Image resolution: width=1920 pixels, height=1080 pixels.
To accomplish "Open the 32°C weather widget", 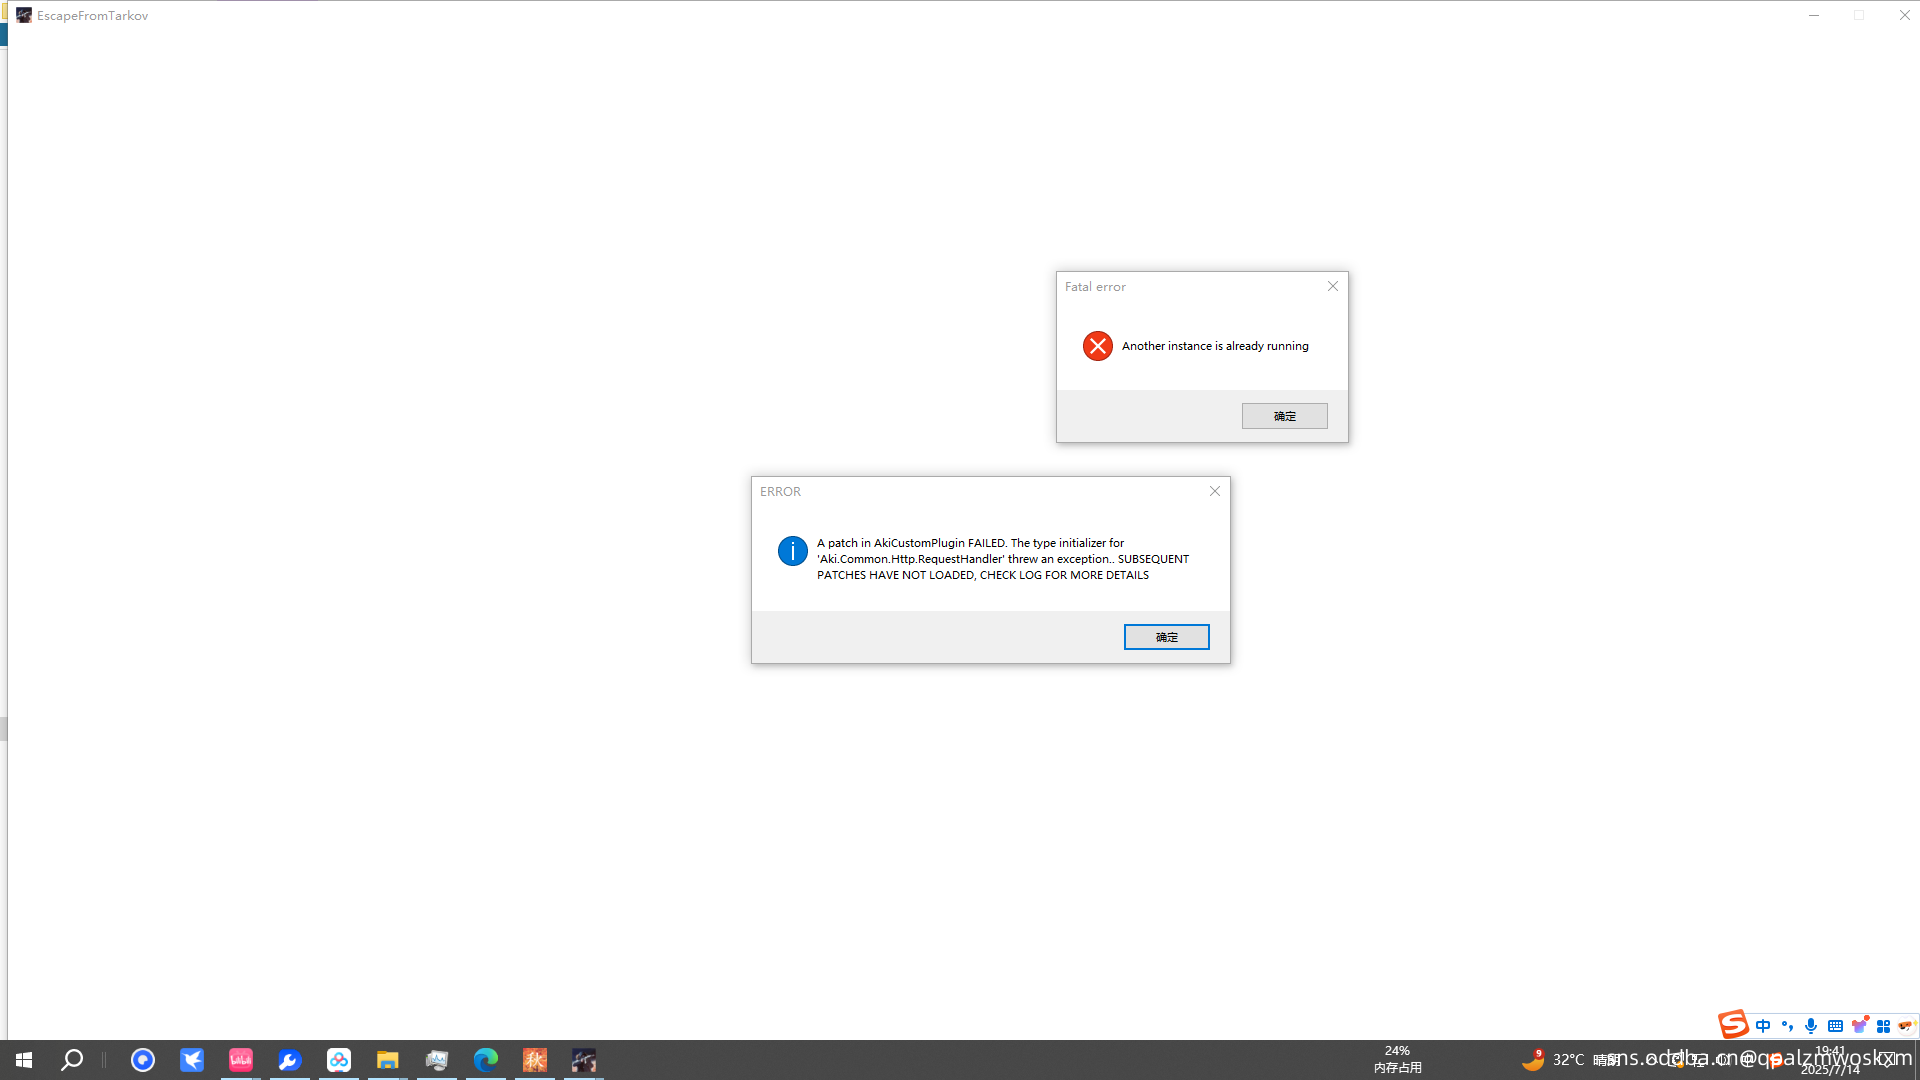I will coord(1570,1060).
